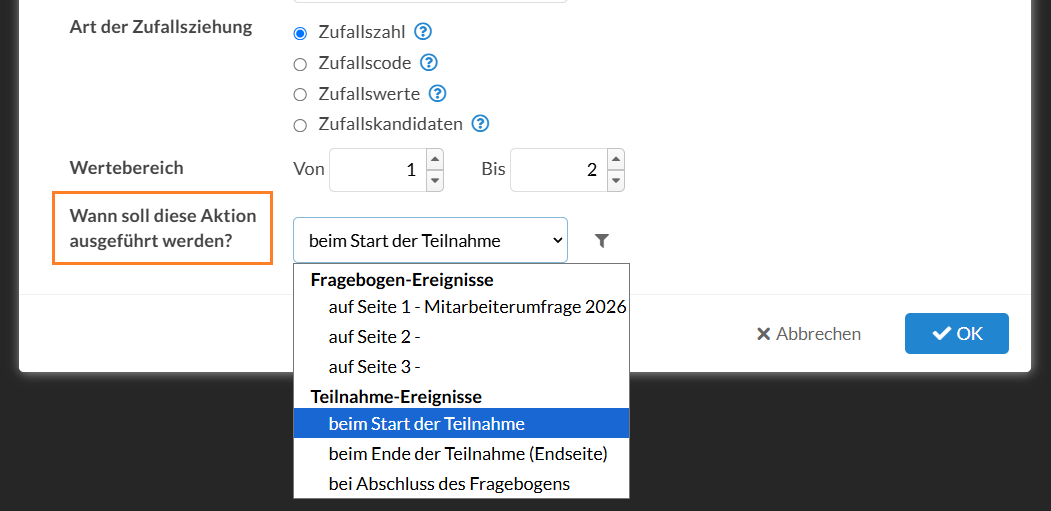Choose 'auf Seite 1 - Mitarbeiterumfrage 2026'
The image size is (1051, 511).
461,307
